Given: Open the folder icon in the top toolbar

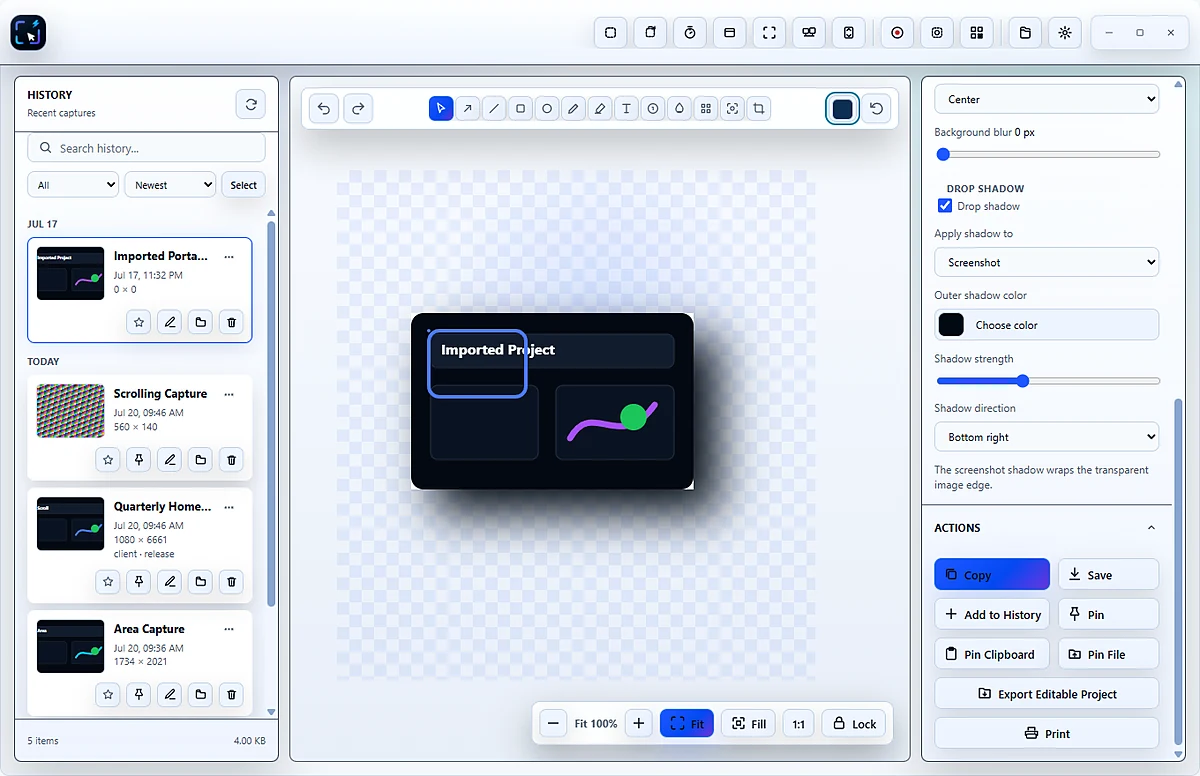Looking at the screenshot, I should [x=1025, y=33].
